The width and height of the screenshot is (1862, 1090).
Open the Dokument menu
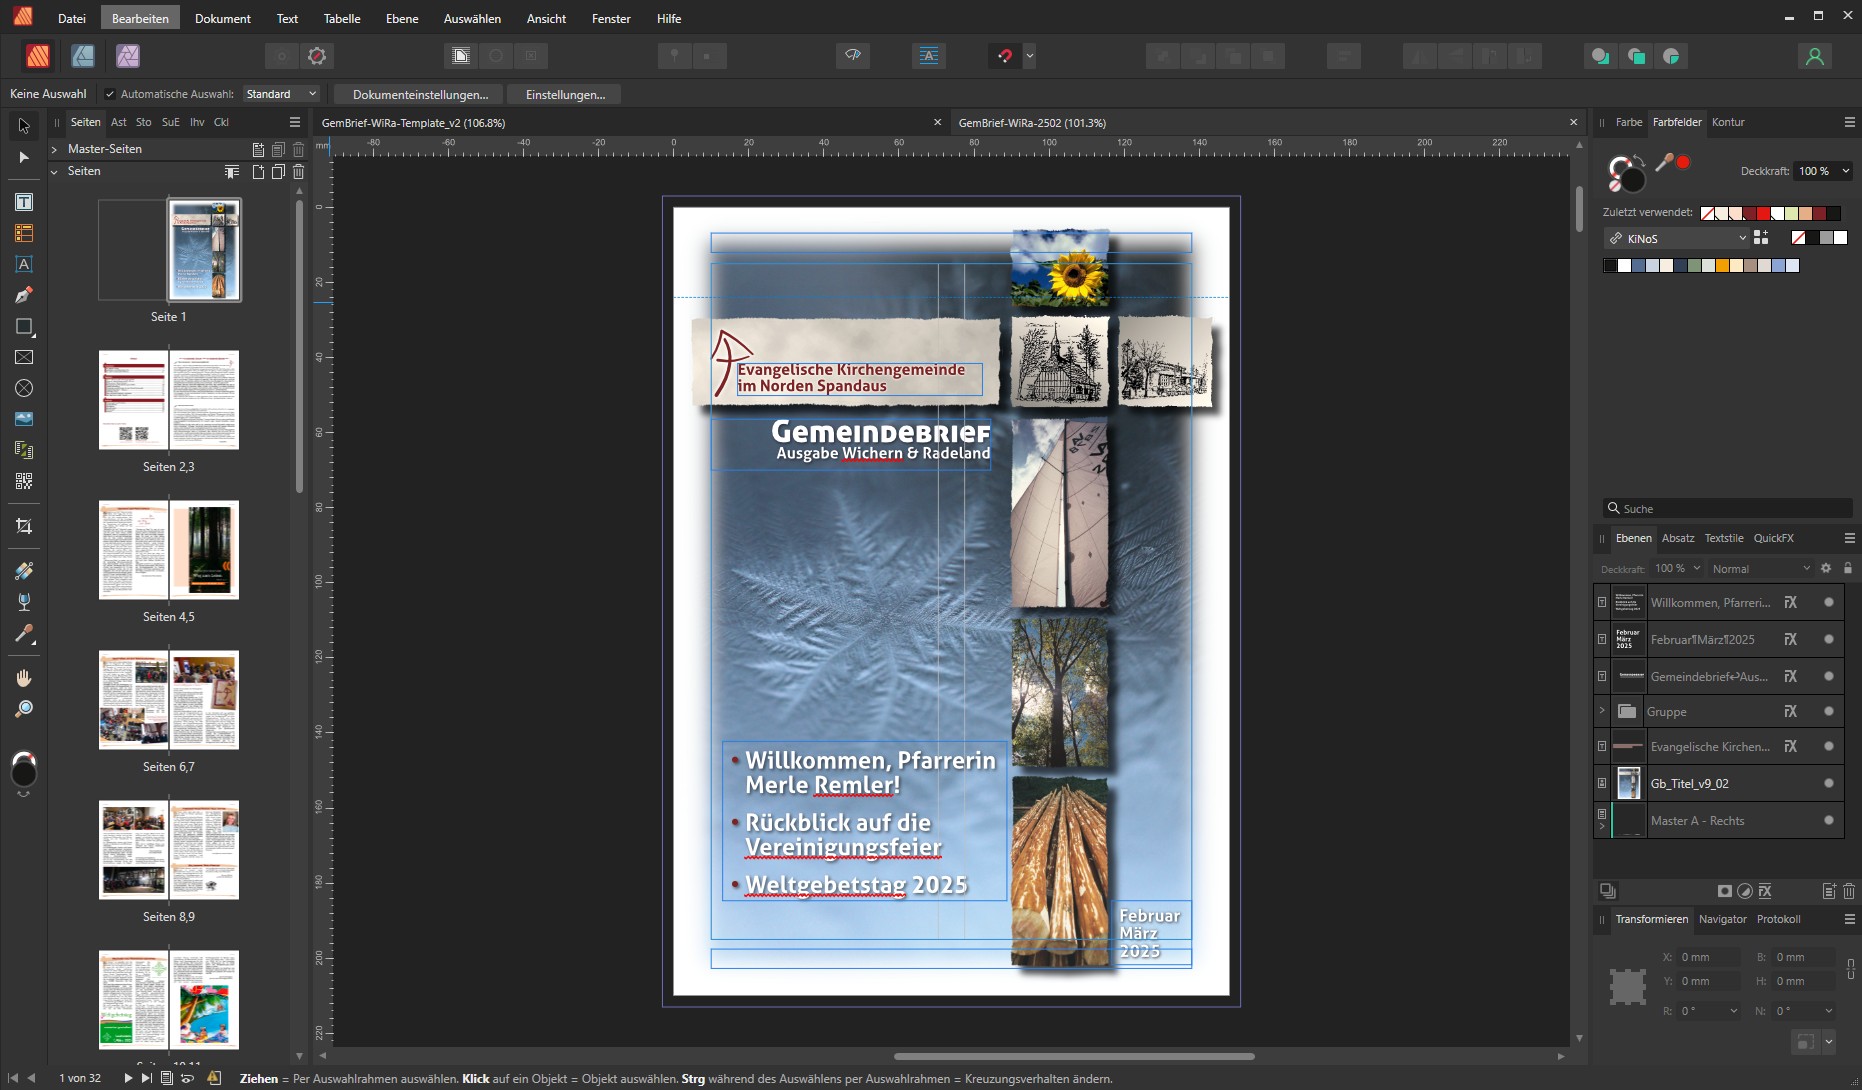[223, 18]
